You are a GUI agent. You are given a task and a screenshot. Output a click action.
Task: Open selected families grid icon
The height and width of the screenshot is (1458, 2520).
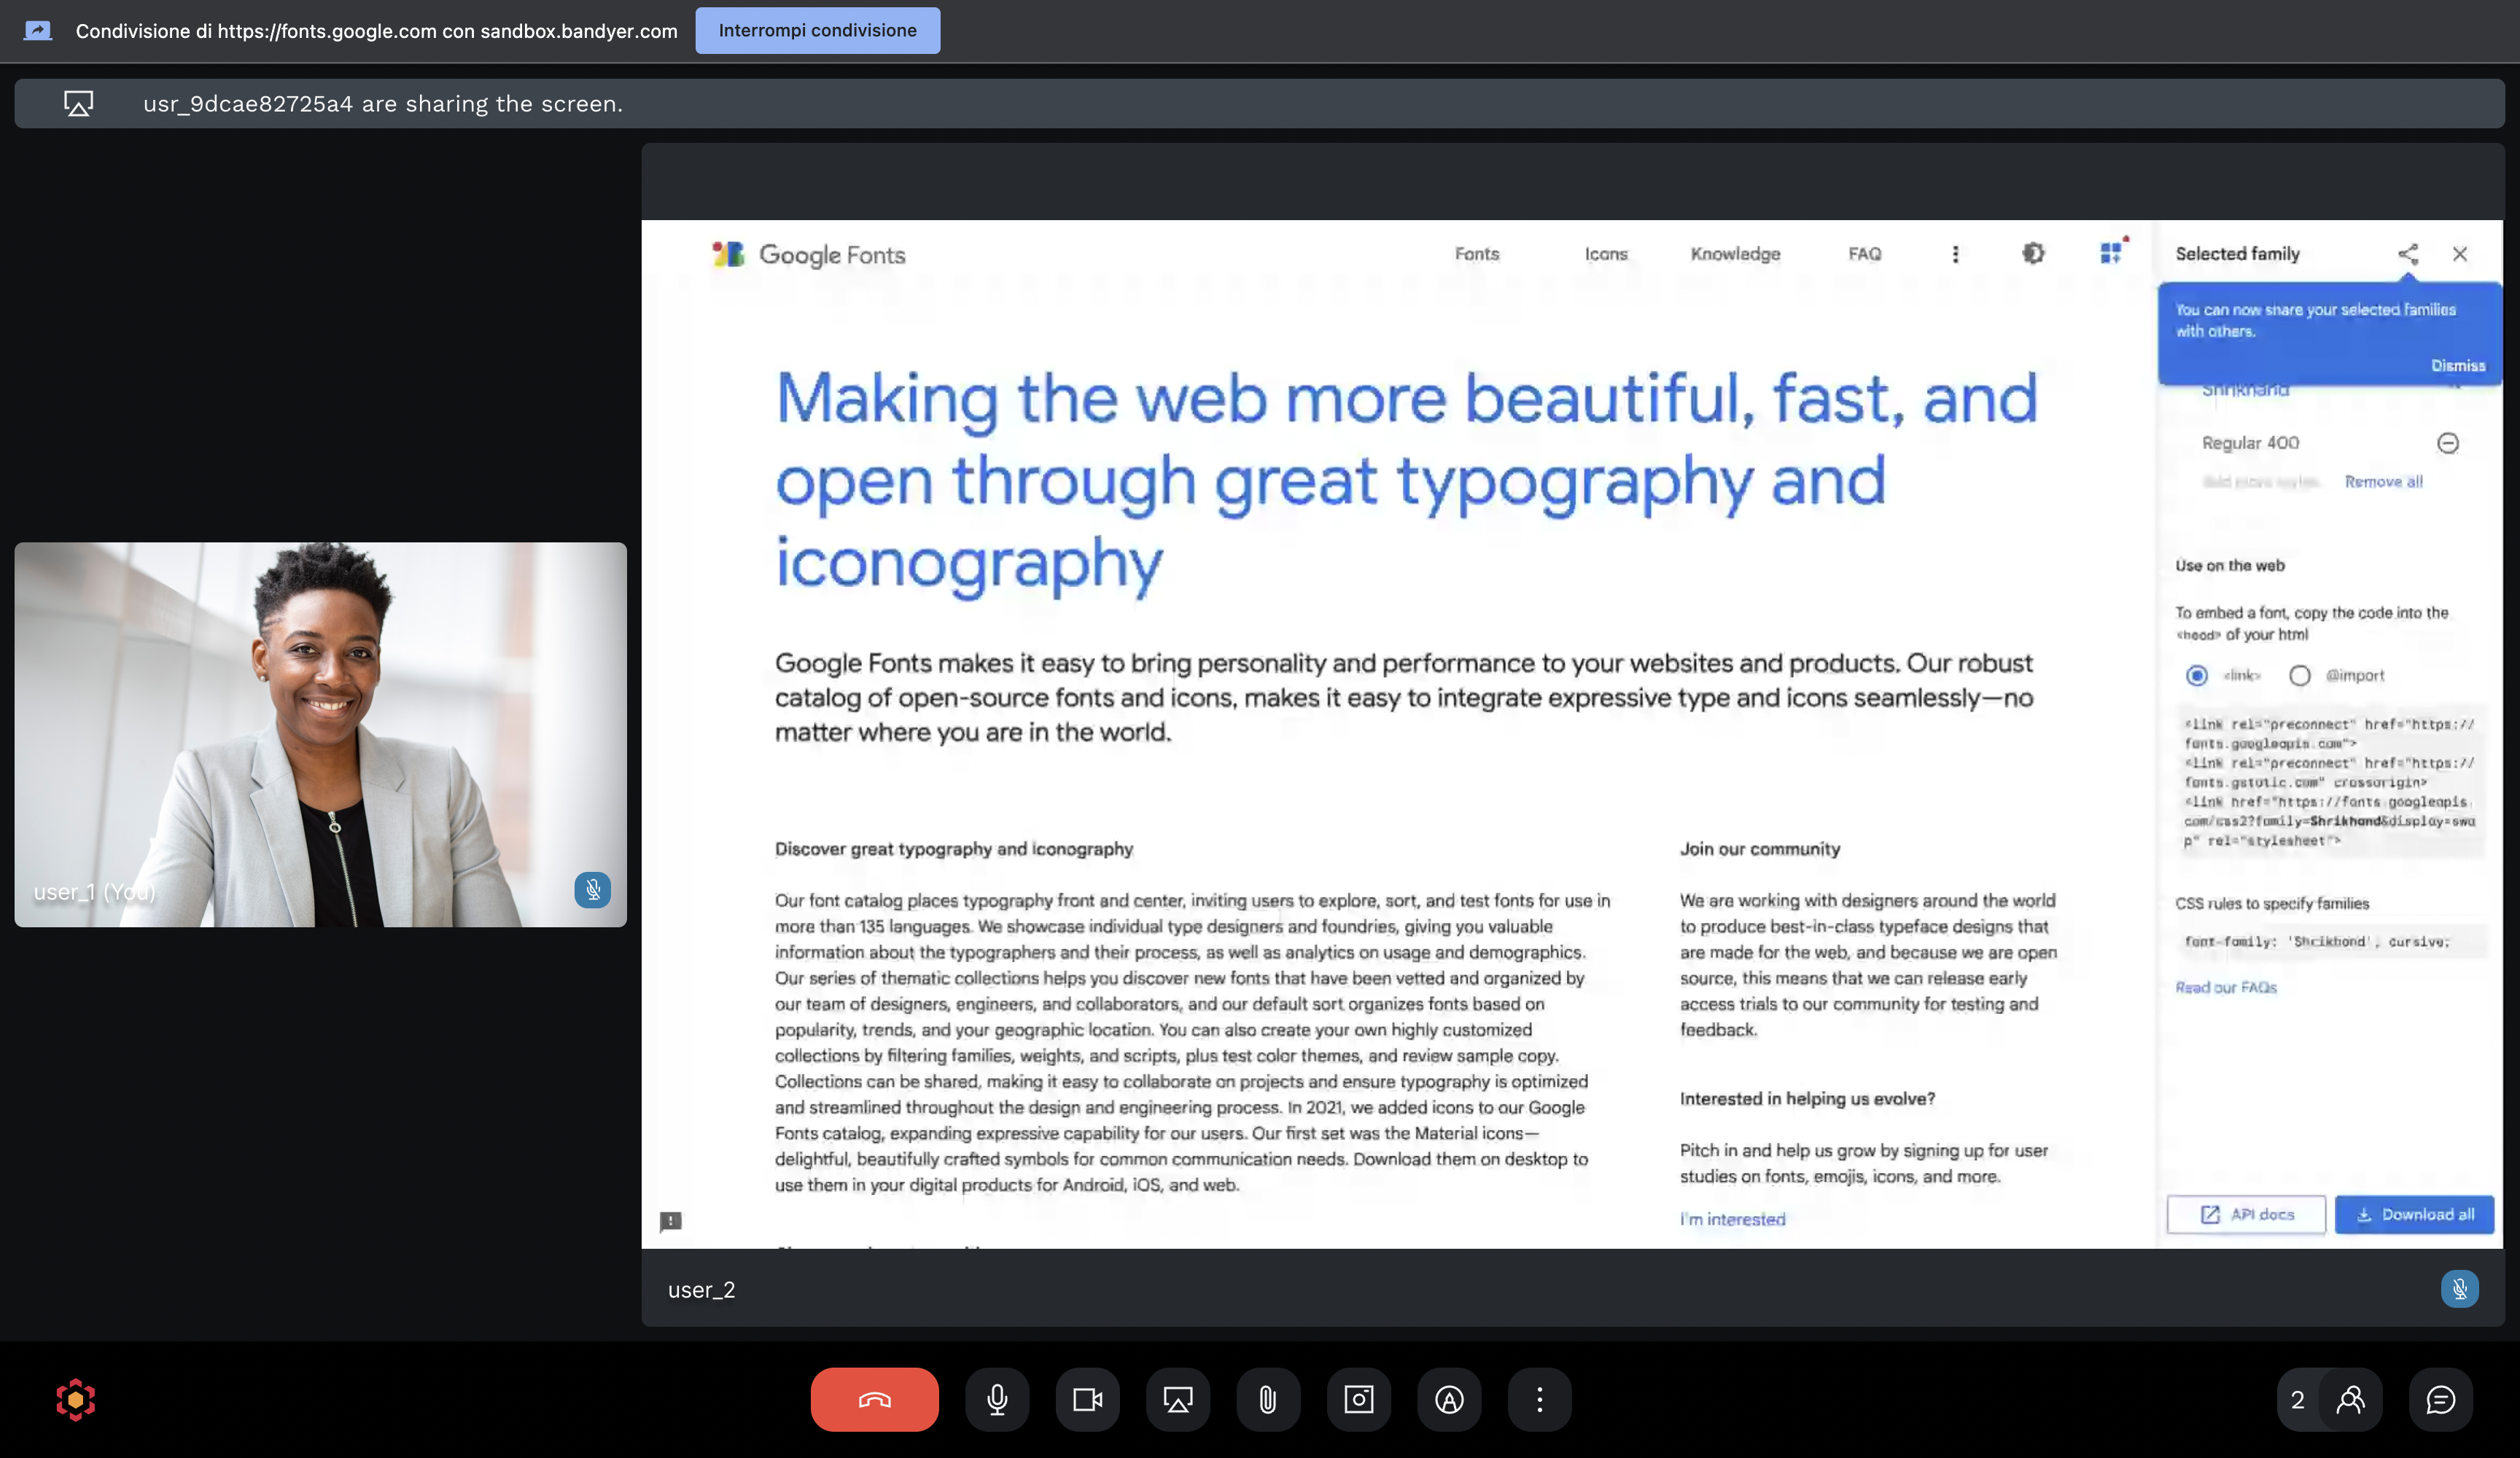2112,253
